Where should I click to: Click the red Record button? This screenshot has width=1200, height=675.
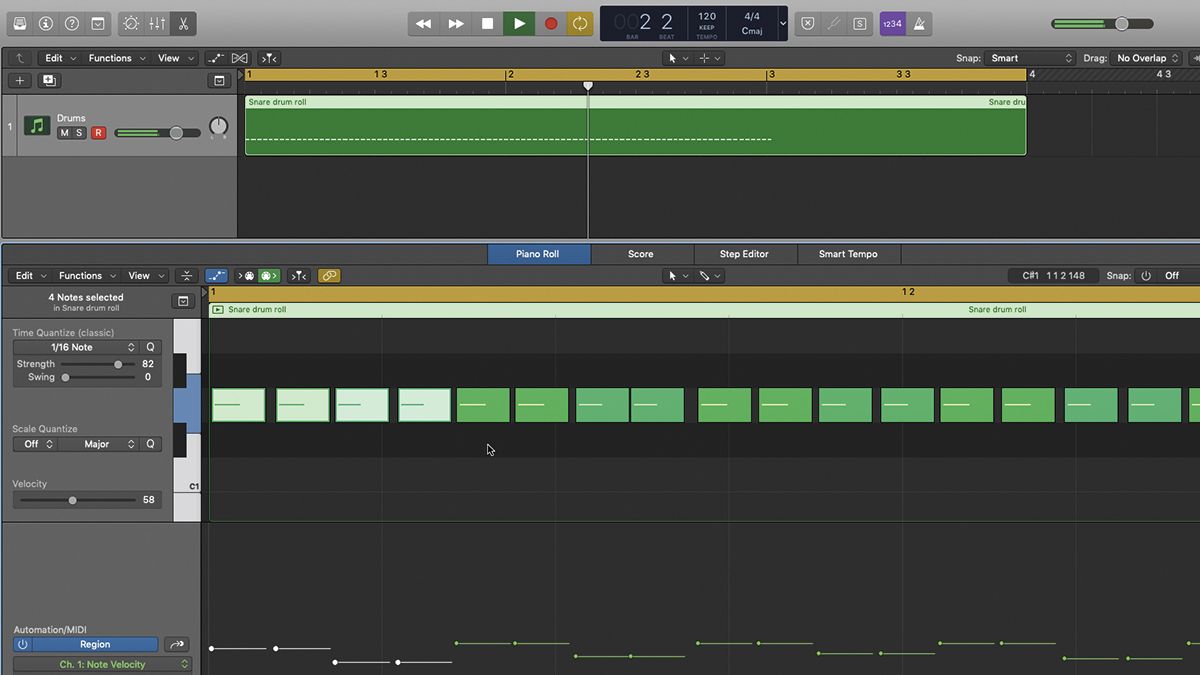pyautogui.click(x=550, y=23)
